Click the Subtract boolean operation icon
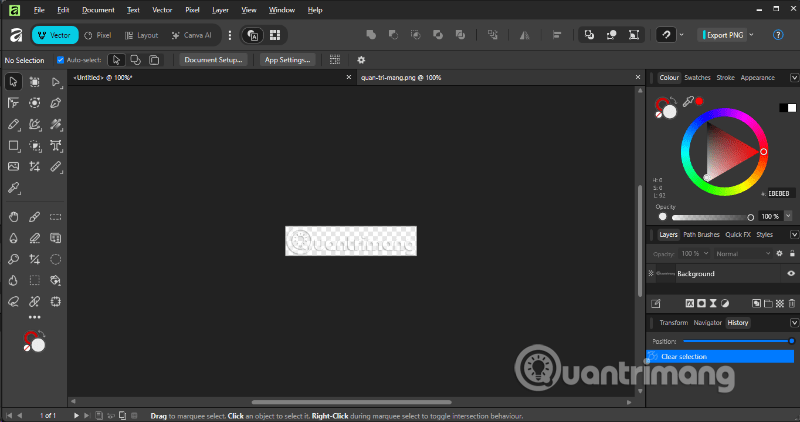Viewport: 800px width, 422px height. 393,35
